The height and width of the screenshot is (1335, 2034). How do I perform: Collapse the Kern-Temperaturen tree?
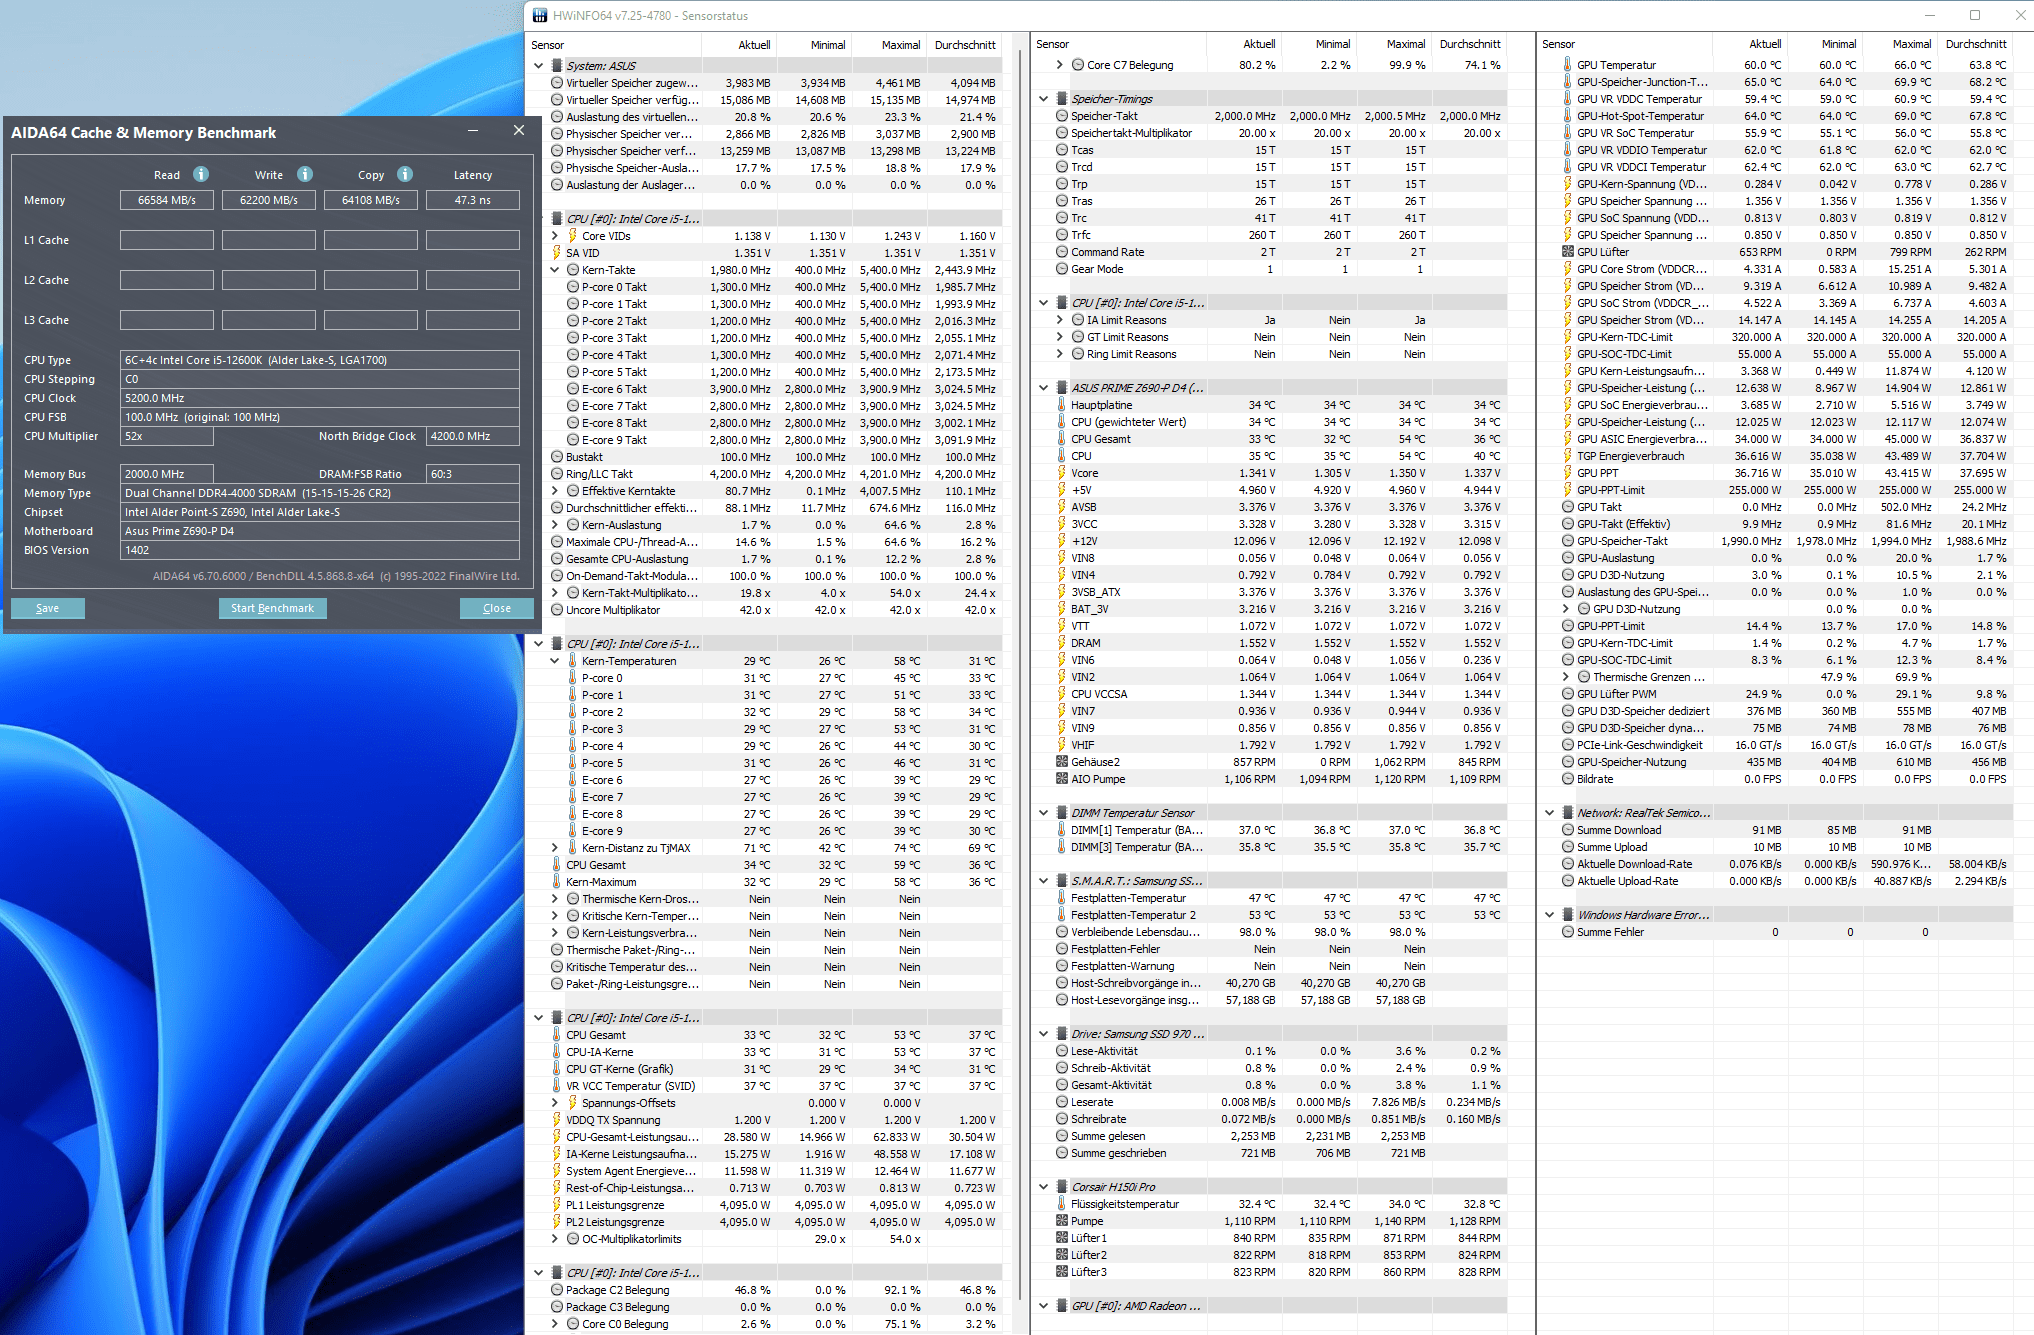555,661
